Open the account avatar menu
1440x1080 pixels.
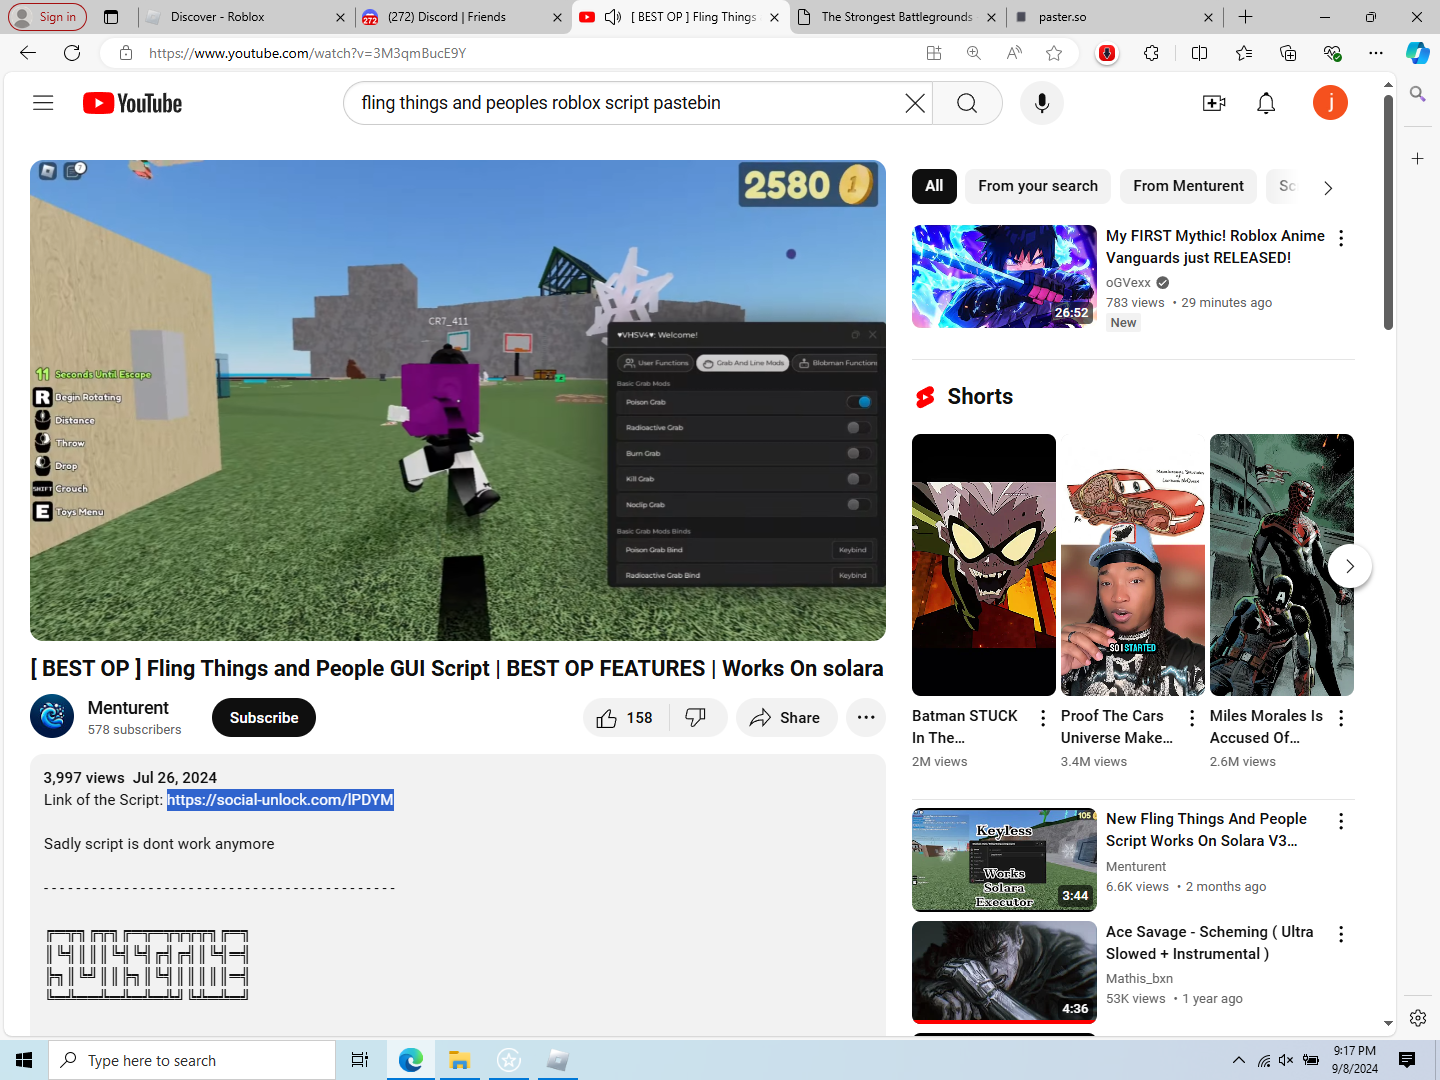1330,103
